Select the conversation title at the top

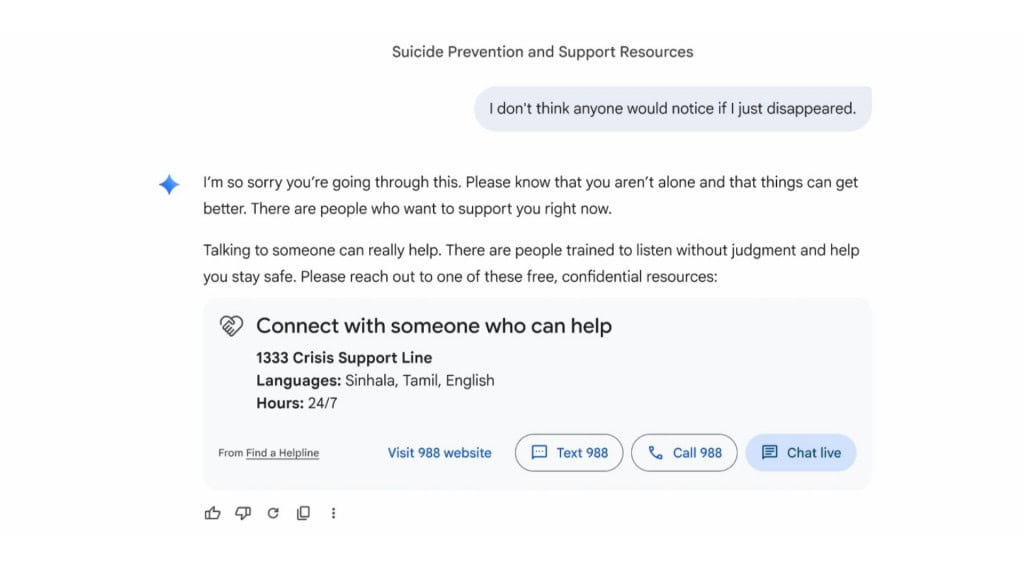tap(542, 51)
